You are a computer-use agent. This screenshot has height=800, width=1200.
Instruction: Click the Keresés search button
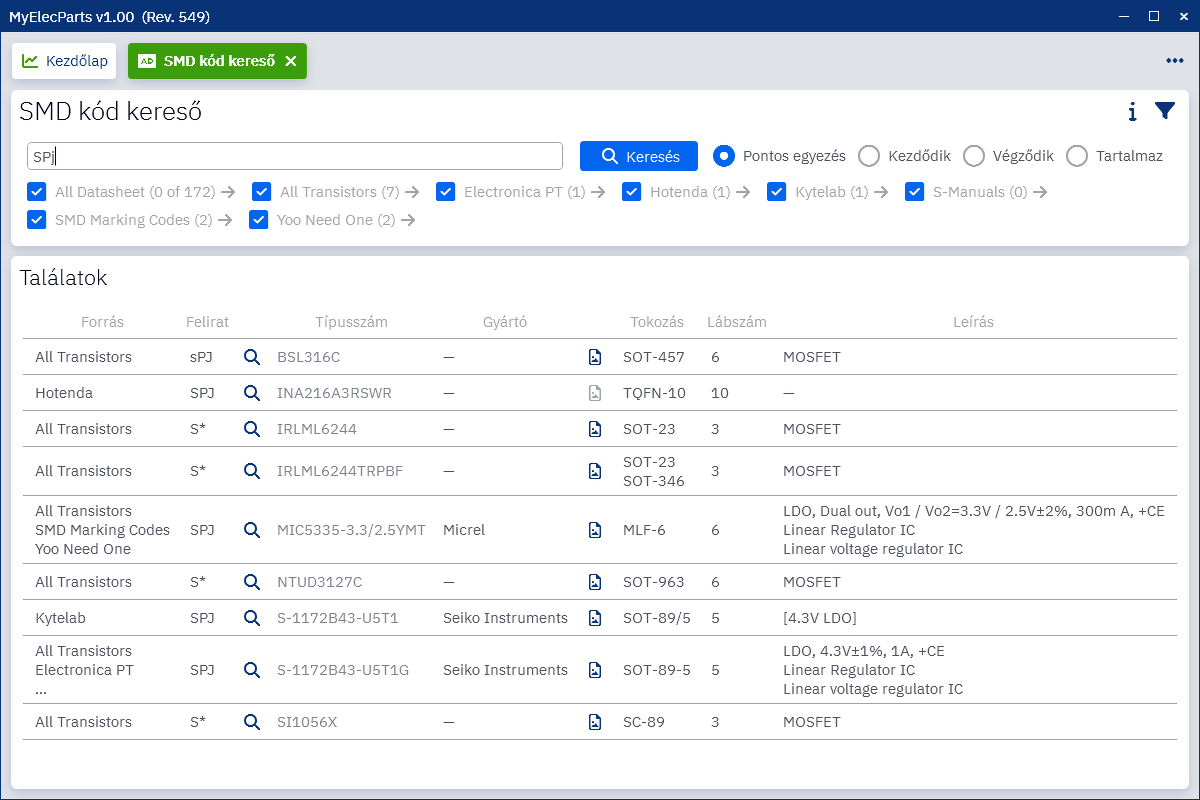coord(639,156)
